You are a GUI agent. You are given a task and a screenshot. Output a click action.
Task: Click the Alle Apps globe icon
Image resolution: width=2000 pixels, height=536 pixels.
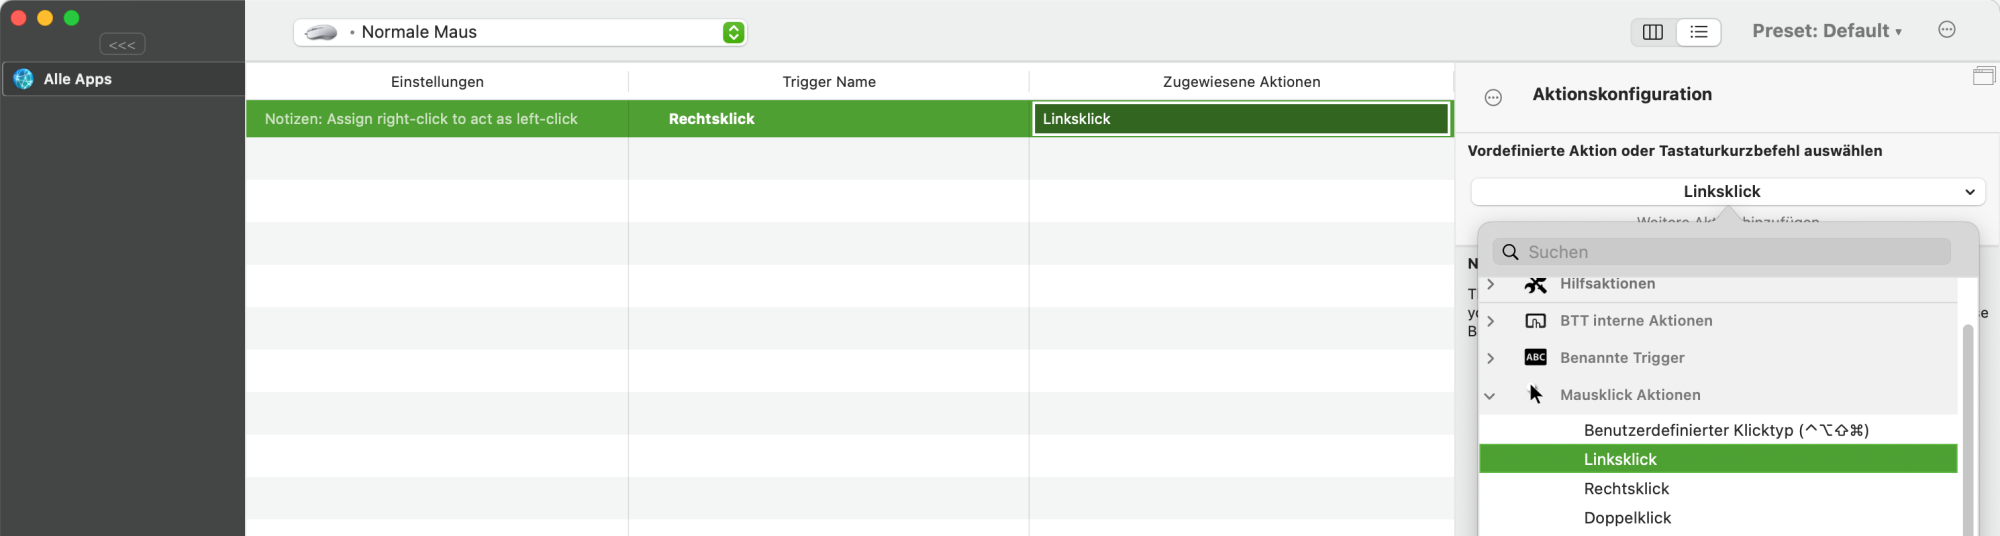[x=24, y=79]
